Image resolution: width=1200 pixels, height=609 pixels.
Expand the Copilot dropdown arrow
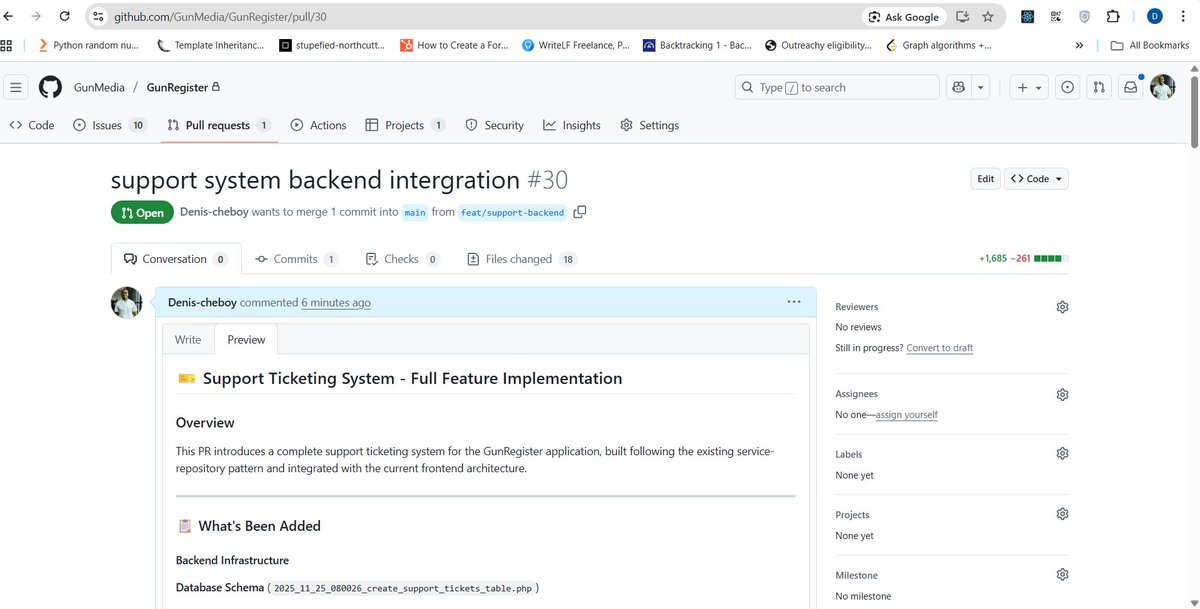(981, 88)
